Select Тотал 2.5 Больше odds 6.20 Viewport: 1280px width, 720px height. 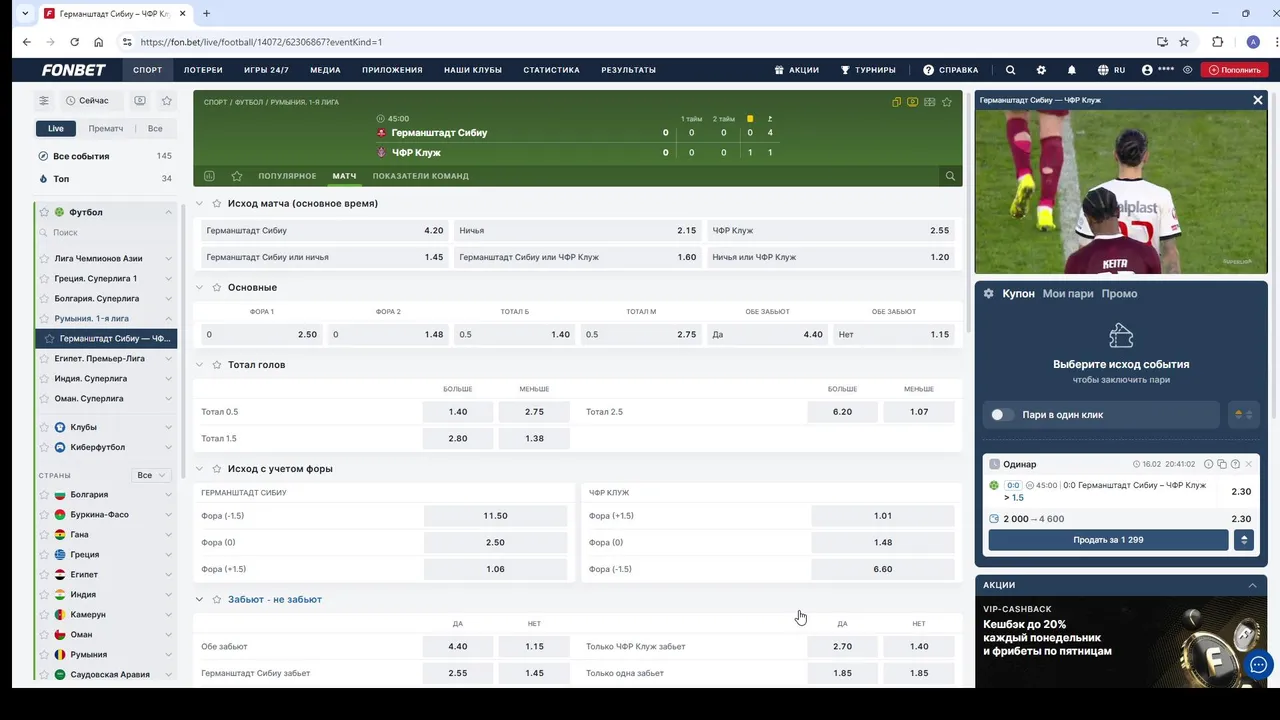click(x=842, y=412)
